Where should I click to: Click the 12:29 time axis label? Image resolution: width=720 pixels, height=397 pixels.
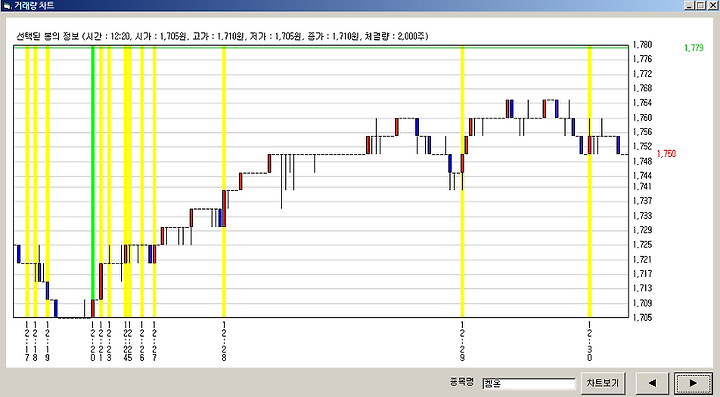[462, 341]
